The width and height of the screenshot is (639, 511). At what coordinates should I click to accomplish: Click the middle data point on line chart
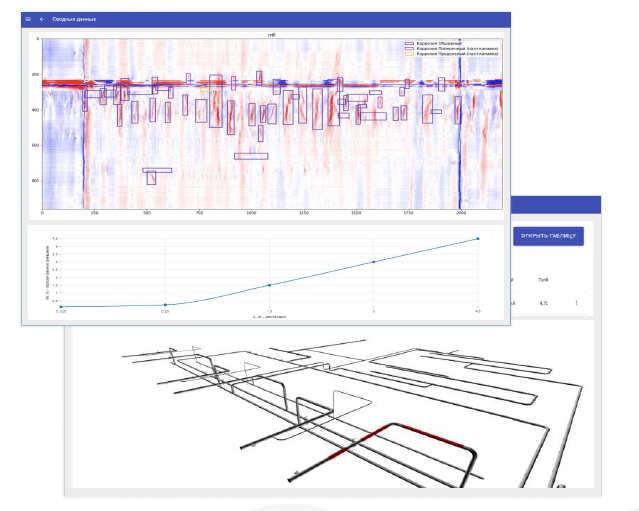[269, 285]
